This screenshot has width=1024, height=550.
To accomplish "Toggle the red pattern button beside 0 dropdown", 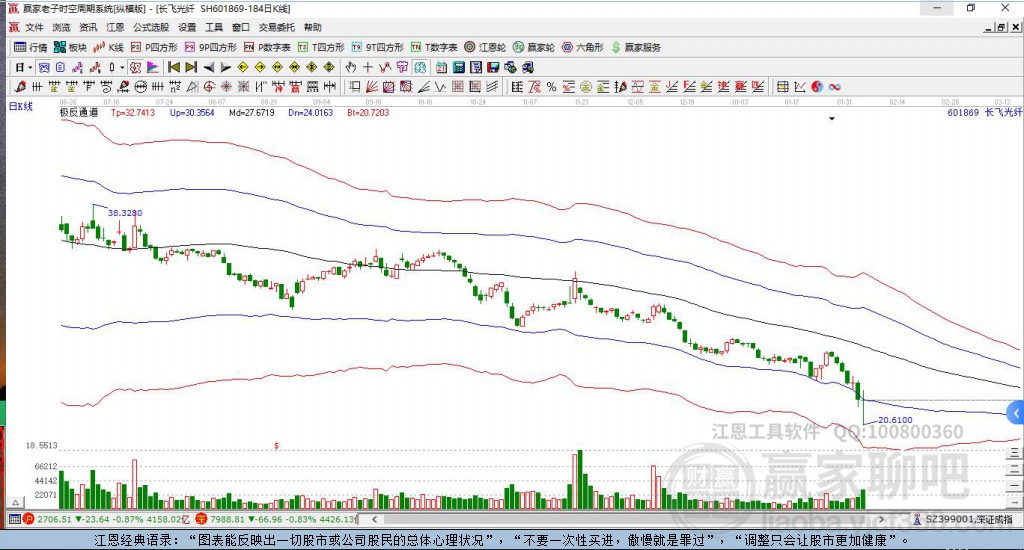I will [x=135, y=67].
